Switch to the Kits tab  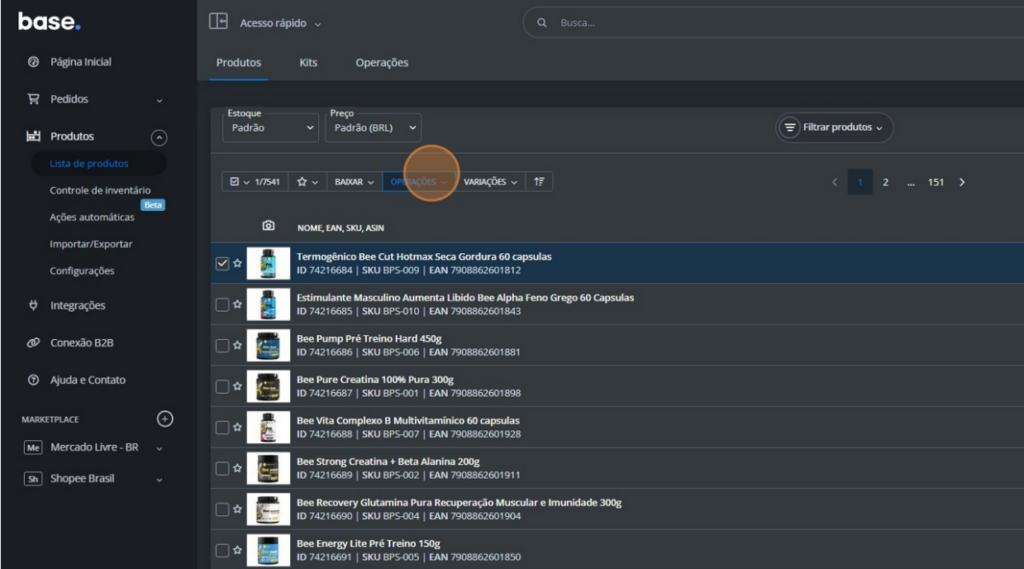tap(308, 63)
